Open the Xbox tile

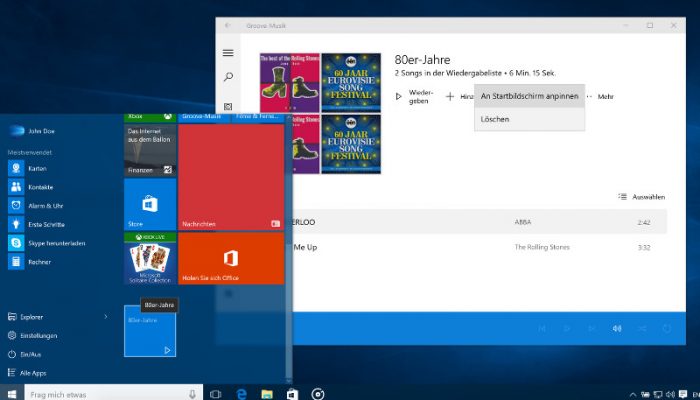(x=150, y=117)
